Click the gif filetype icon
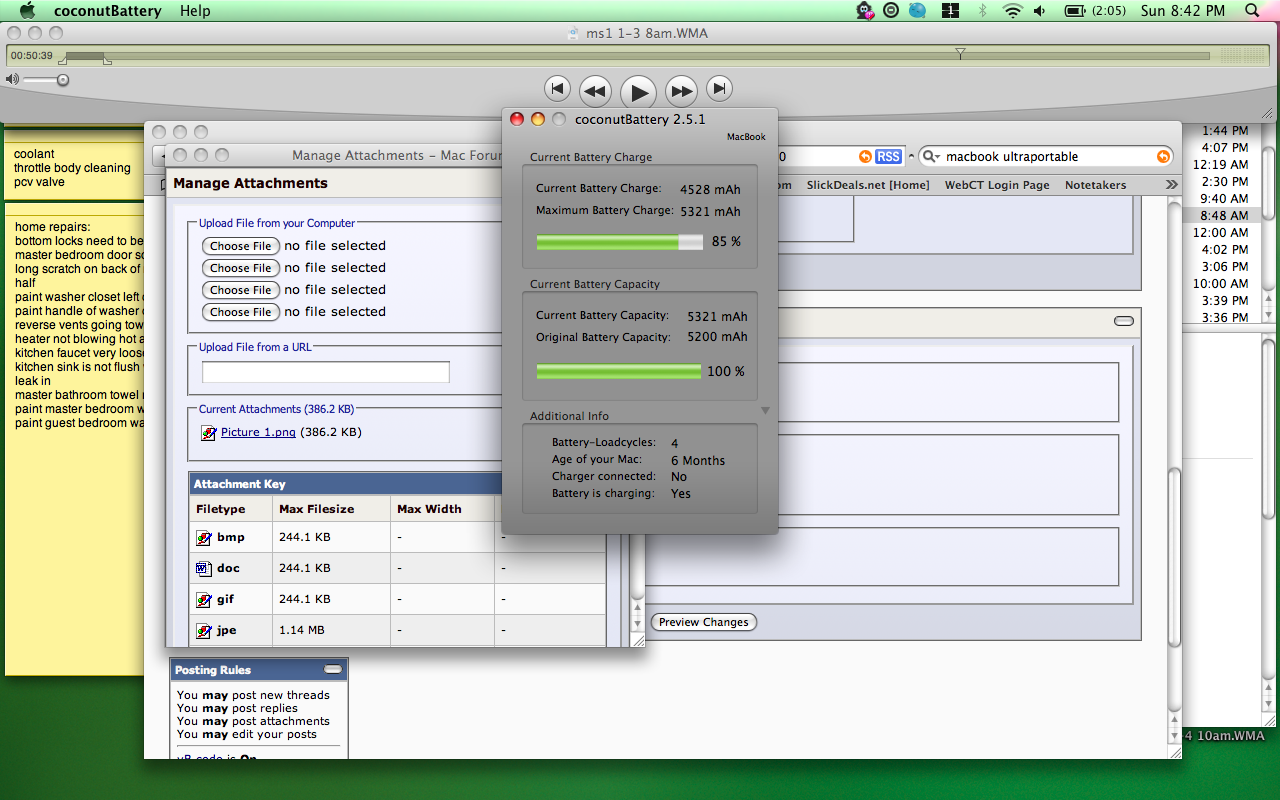This screenshot has height=800, width=1280. click(x=203, y=599)
